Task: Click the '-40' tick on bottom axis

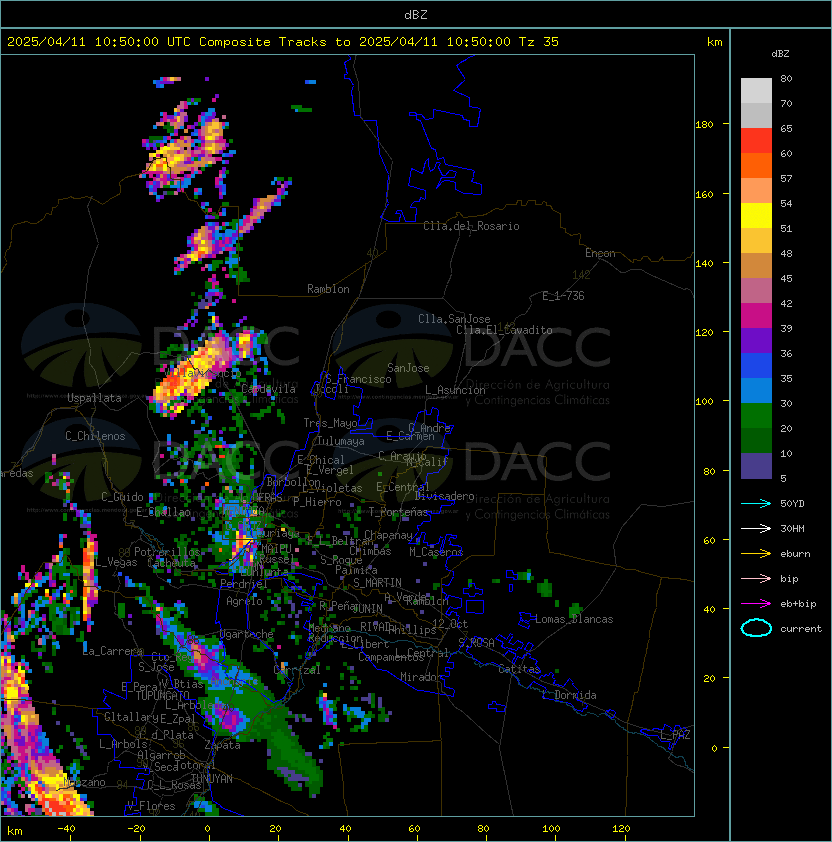Action: coord(67,829)
